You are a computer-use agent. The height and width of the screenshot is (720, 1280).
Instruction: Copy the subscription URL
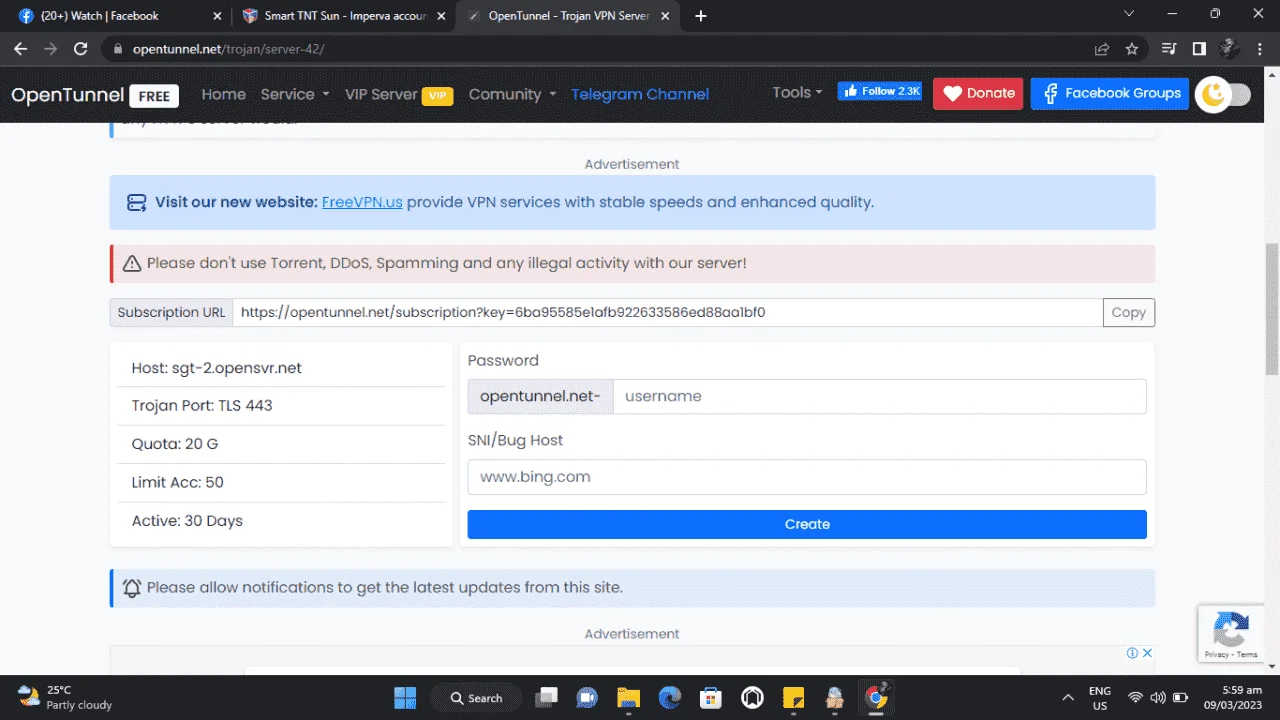click(1129, 312)
